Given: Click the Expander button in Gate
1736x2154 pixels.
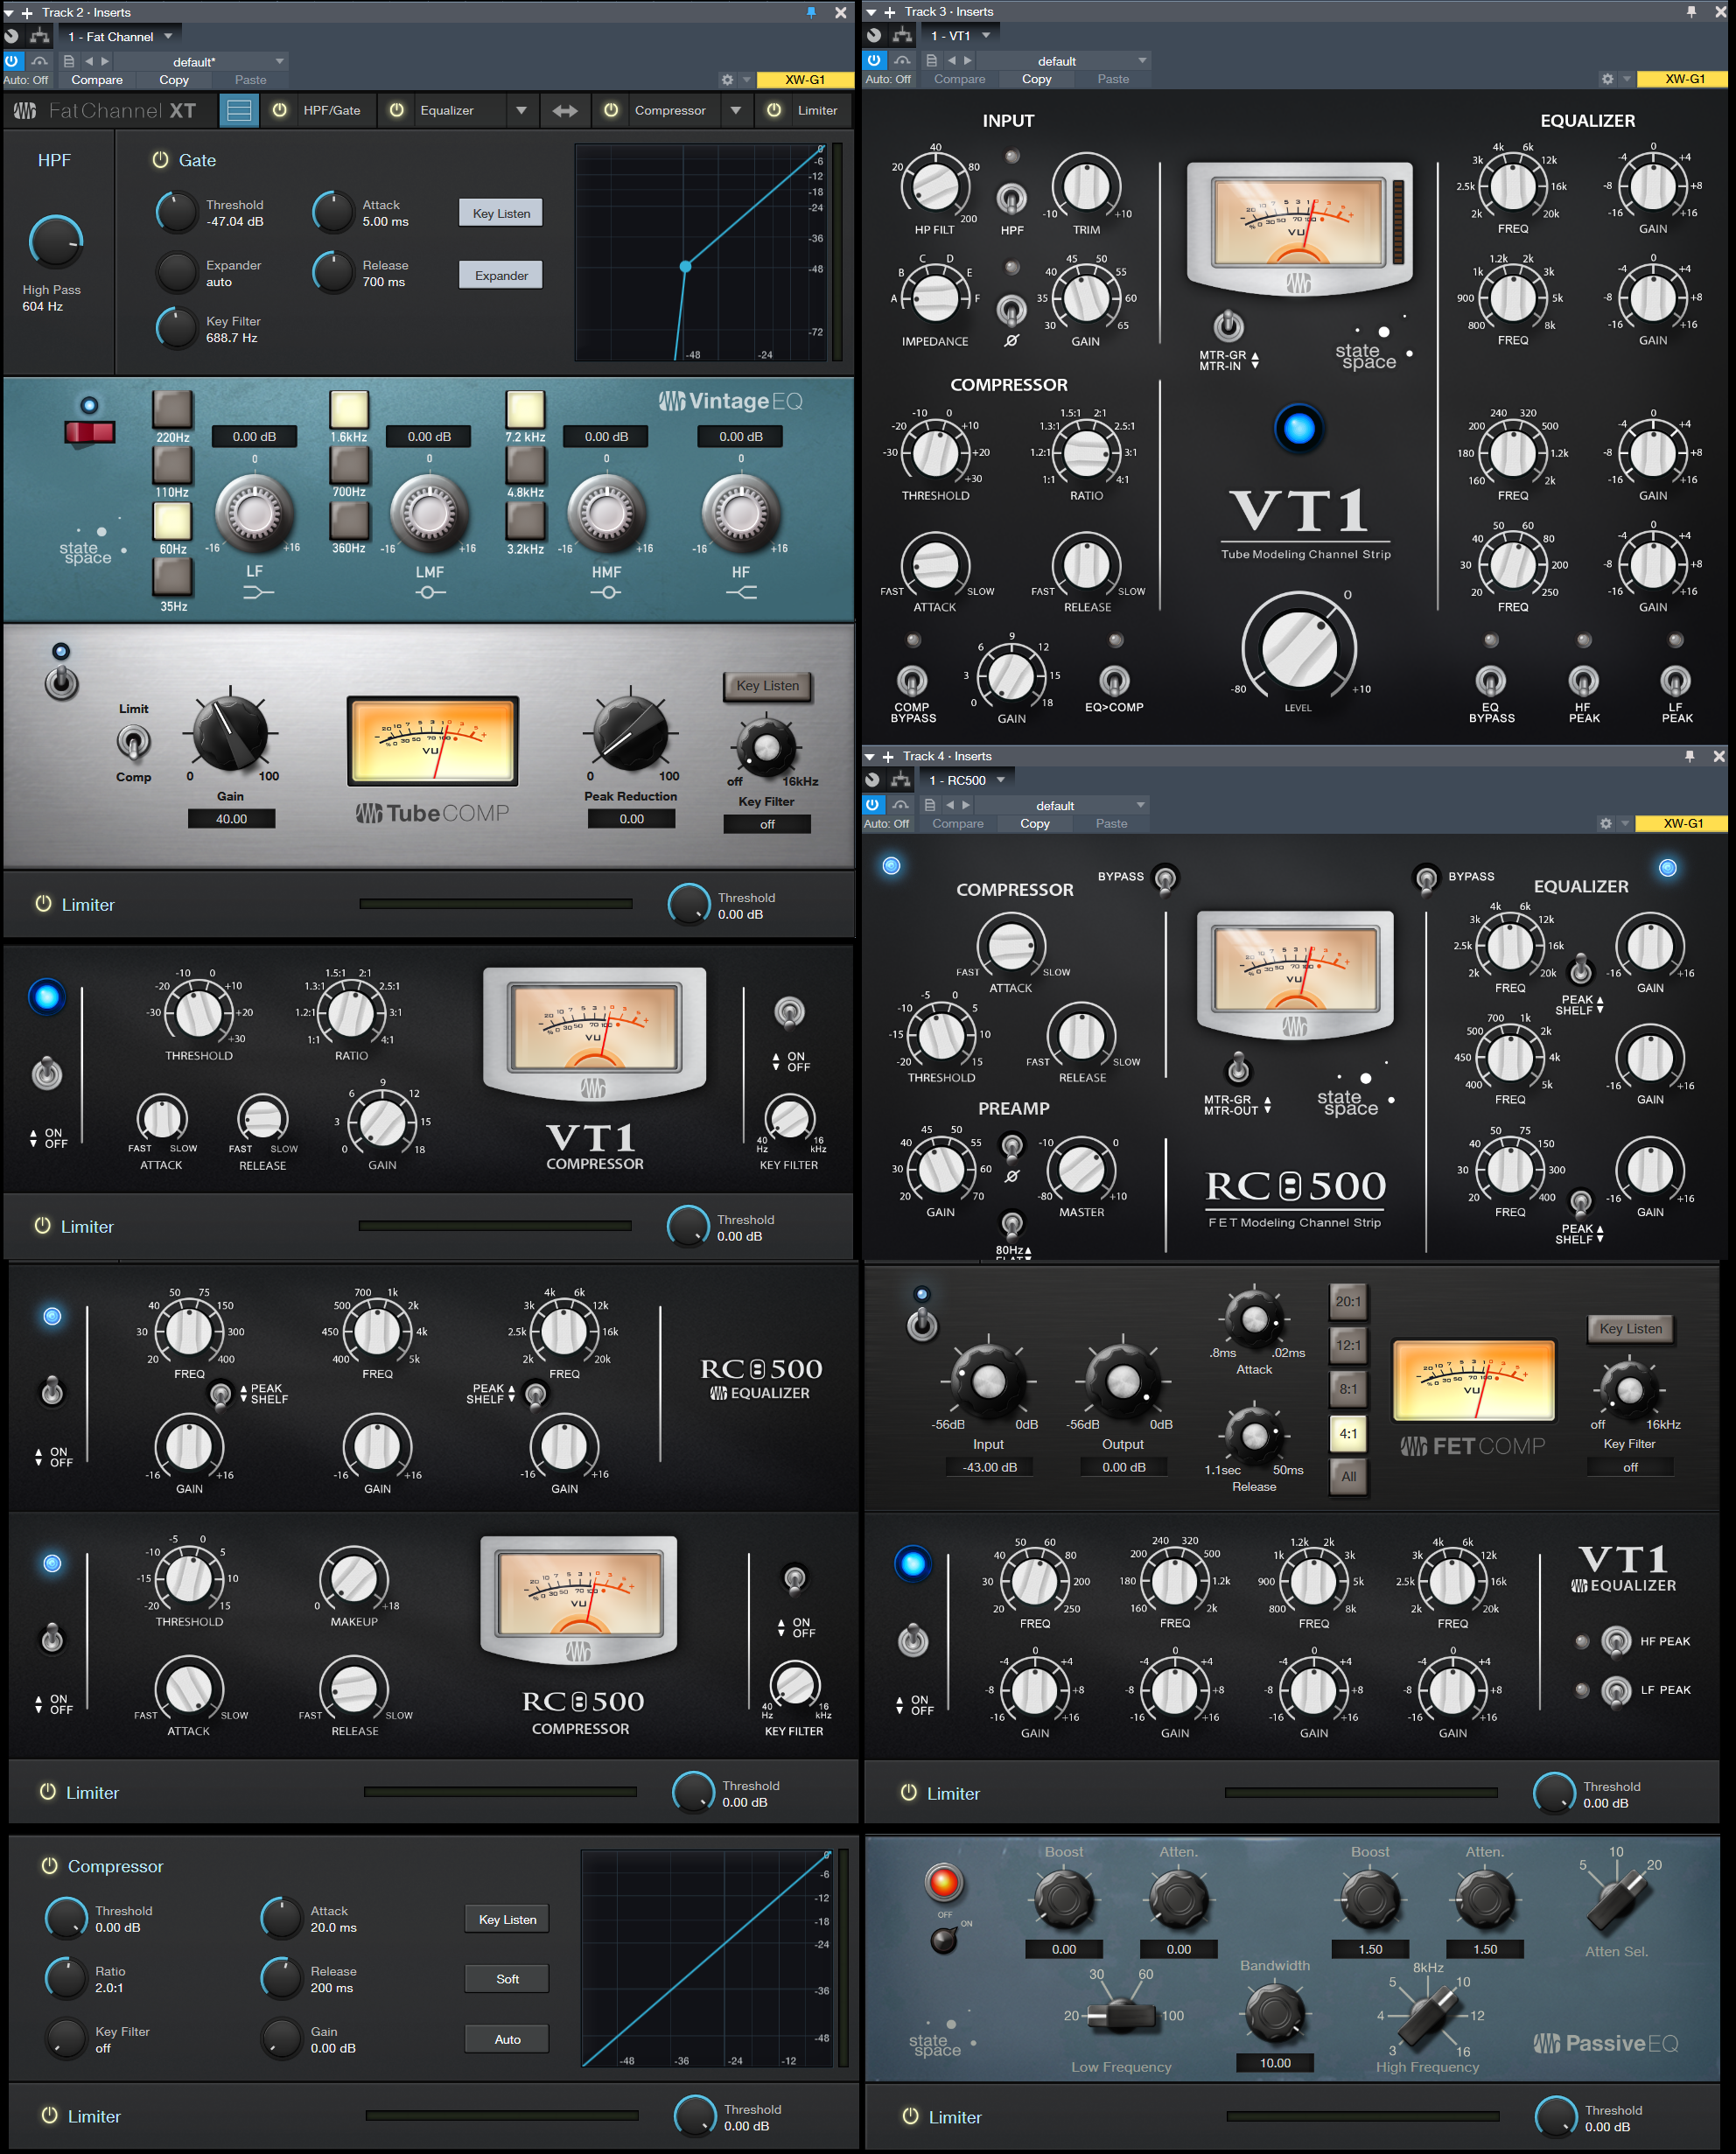Looking at the screenshot, I should tap(501, 275).
